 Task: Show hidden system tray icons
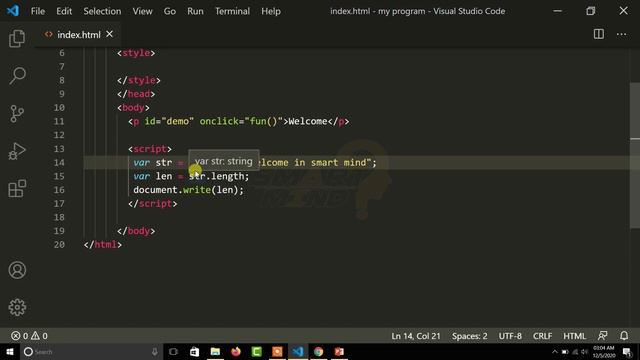click(x=555, y=351)
